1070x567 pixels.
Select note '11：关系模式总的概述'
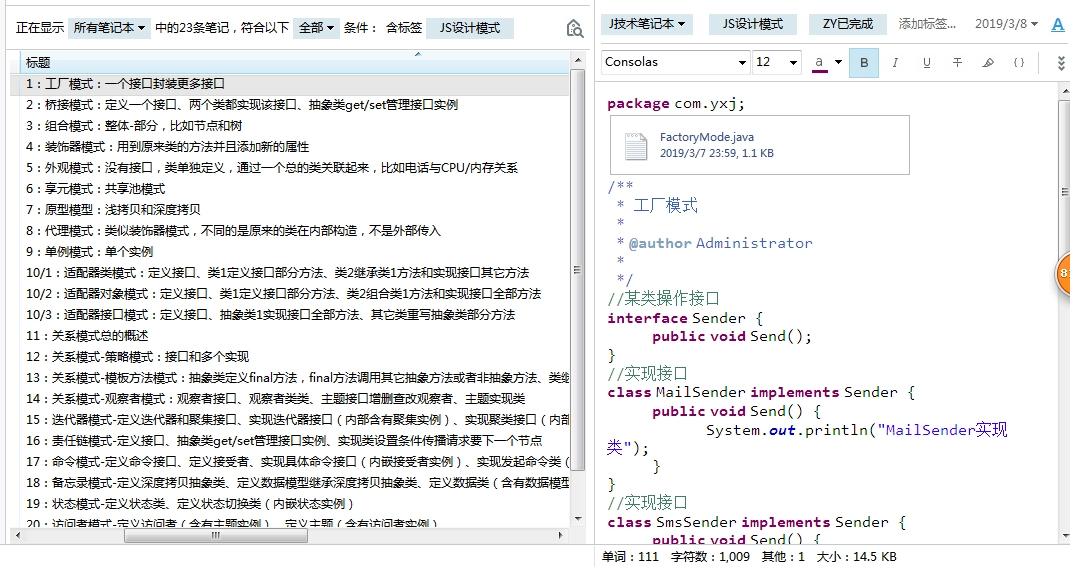point(289,336)
